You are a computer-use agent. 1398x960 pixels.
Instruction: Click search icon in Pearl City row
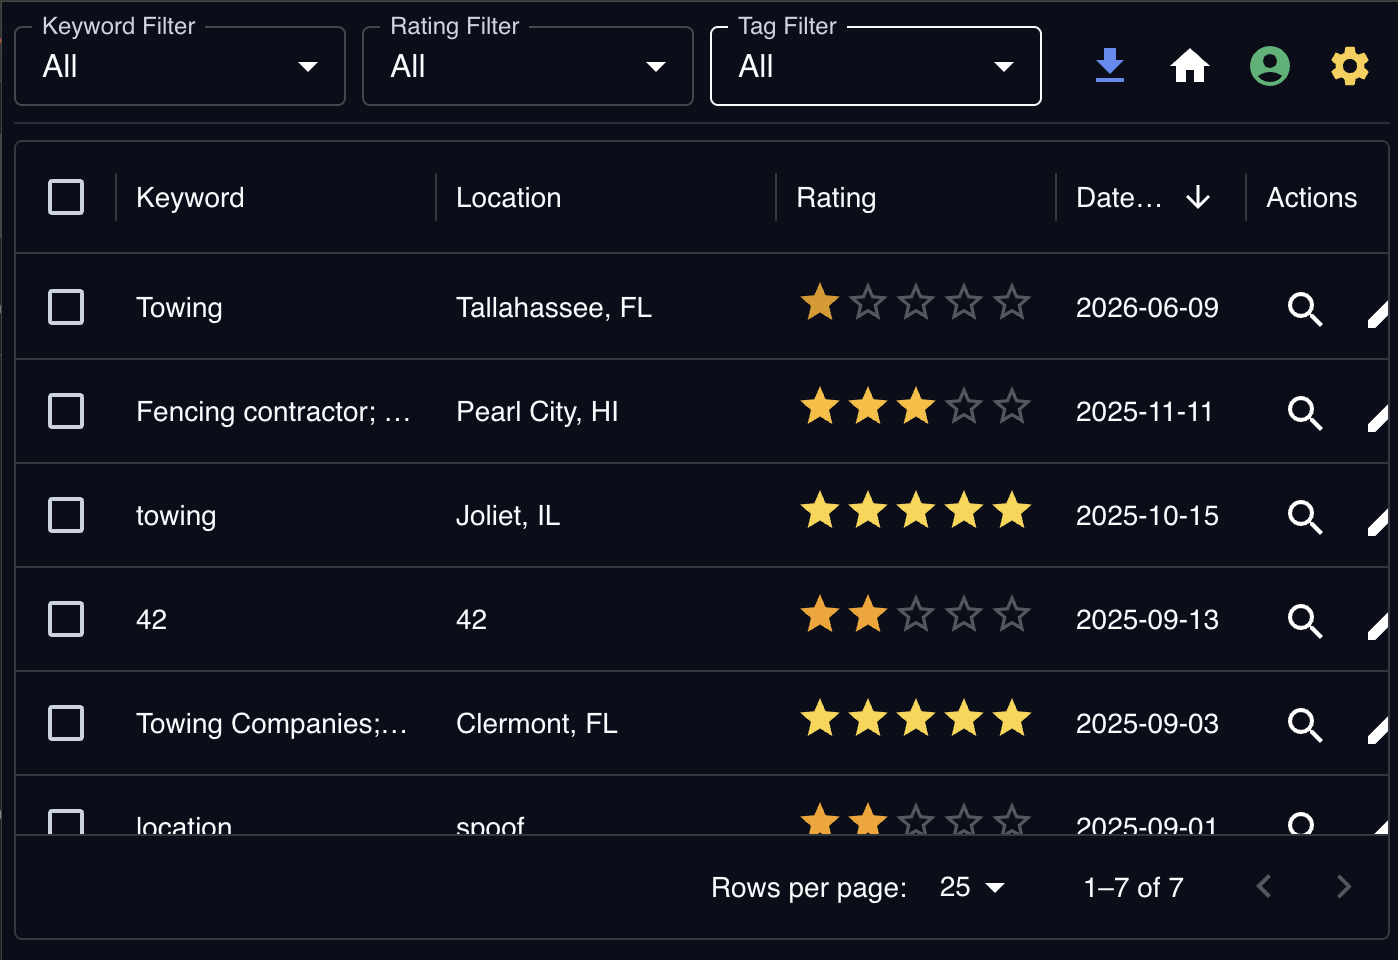(x=1305, y=413)
